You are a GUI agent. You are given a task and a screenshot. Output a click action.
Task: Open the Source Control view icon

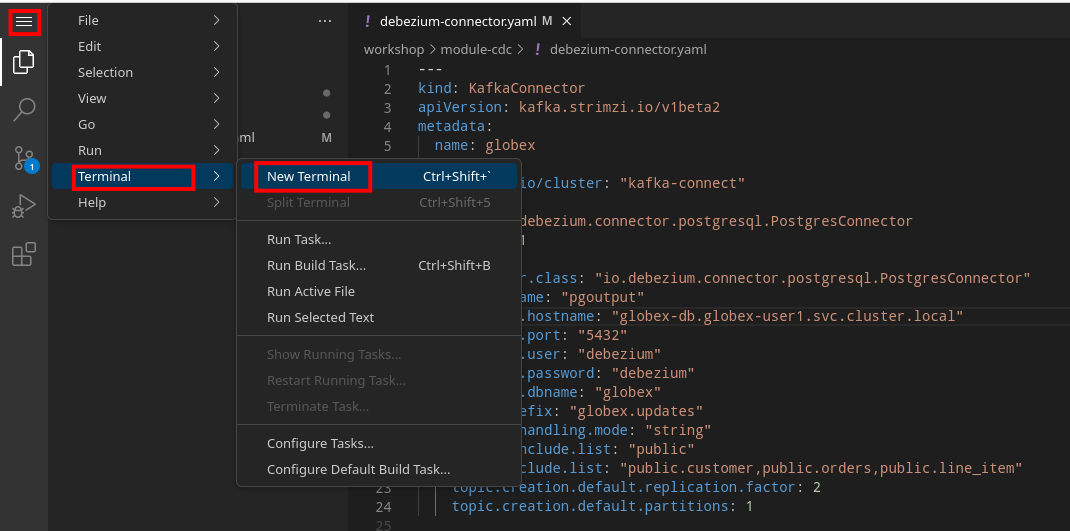24,158
